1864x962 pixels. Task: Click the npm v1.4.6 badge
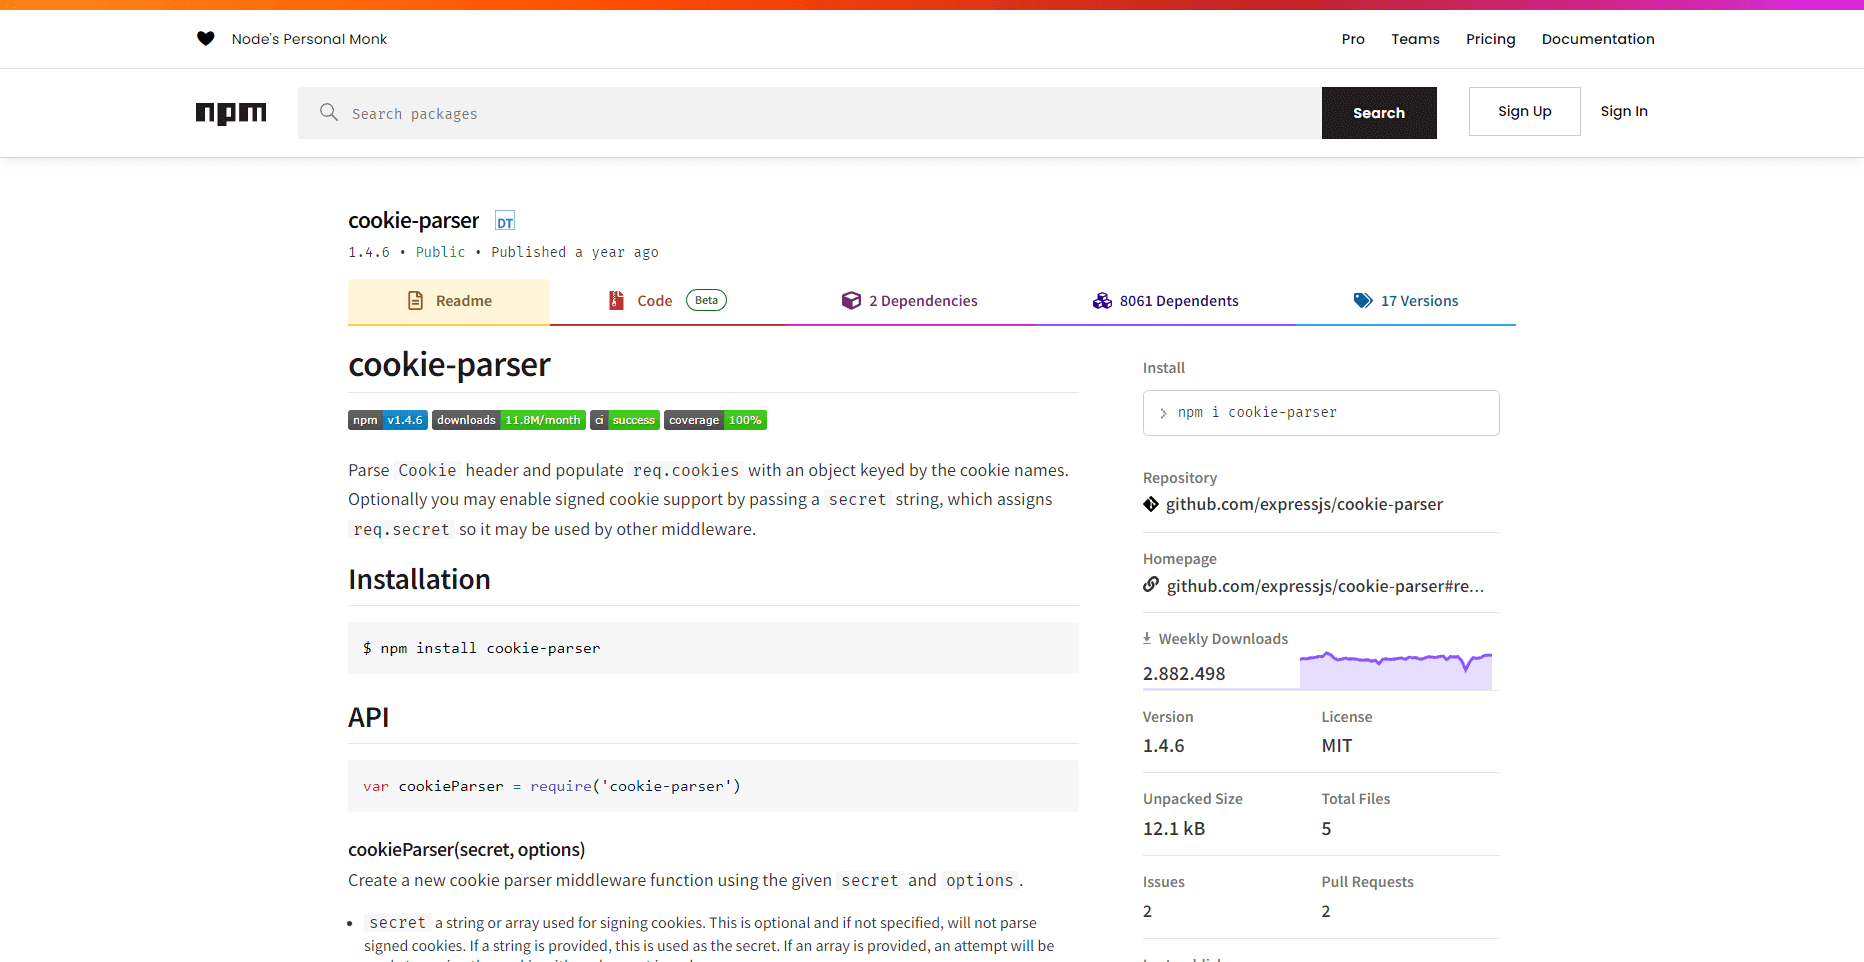pos(388,420)
